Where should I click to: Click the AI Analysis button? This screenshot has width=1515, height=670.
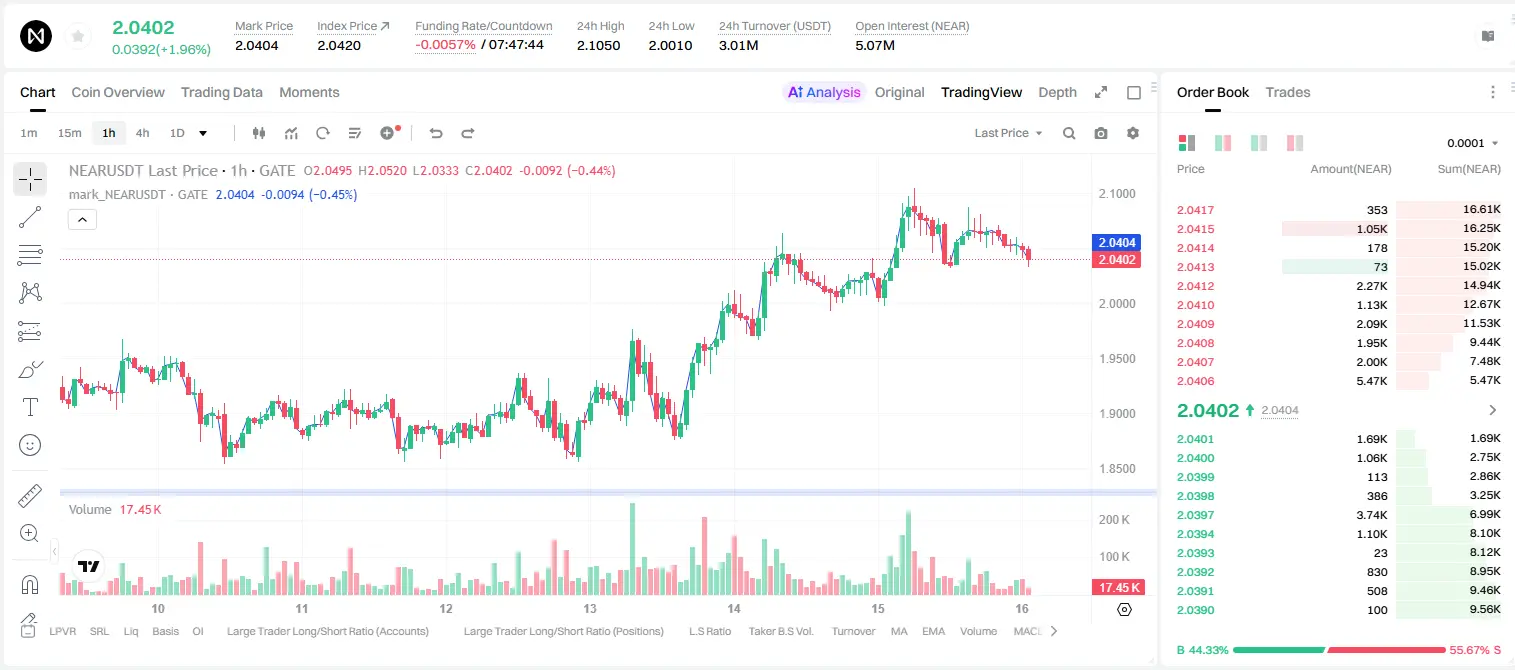tap(823, 92)
